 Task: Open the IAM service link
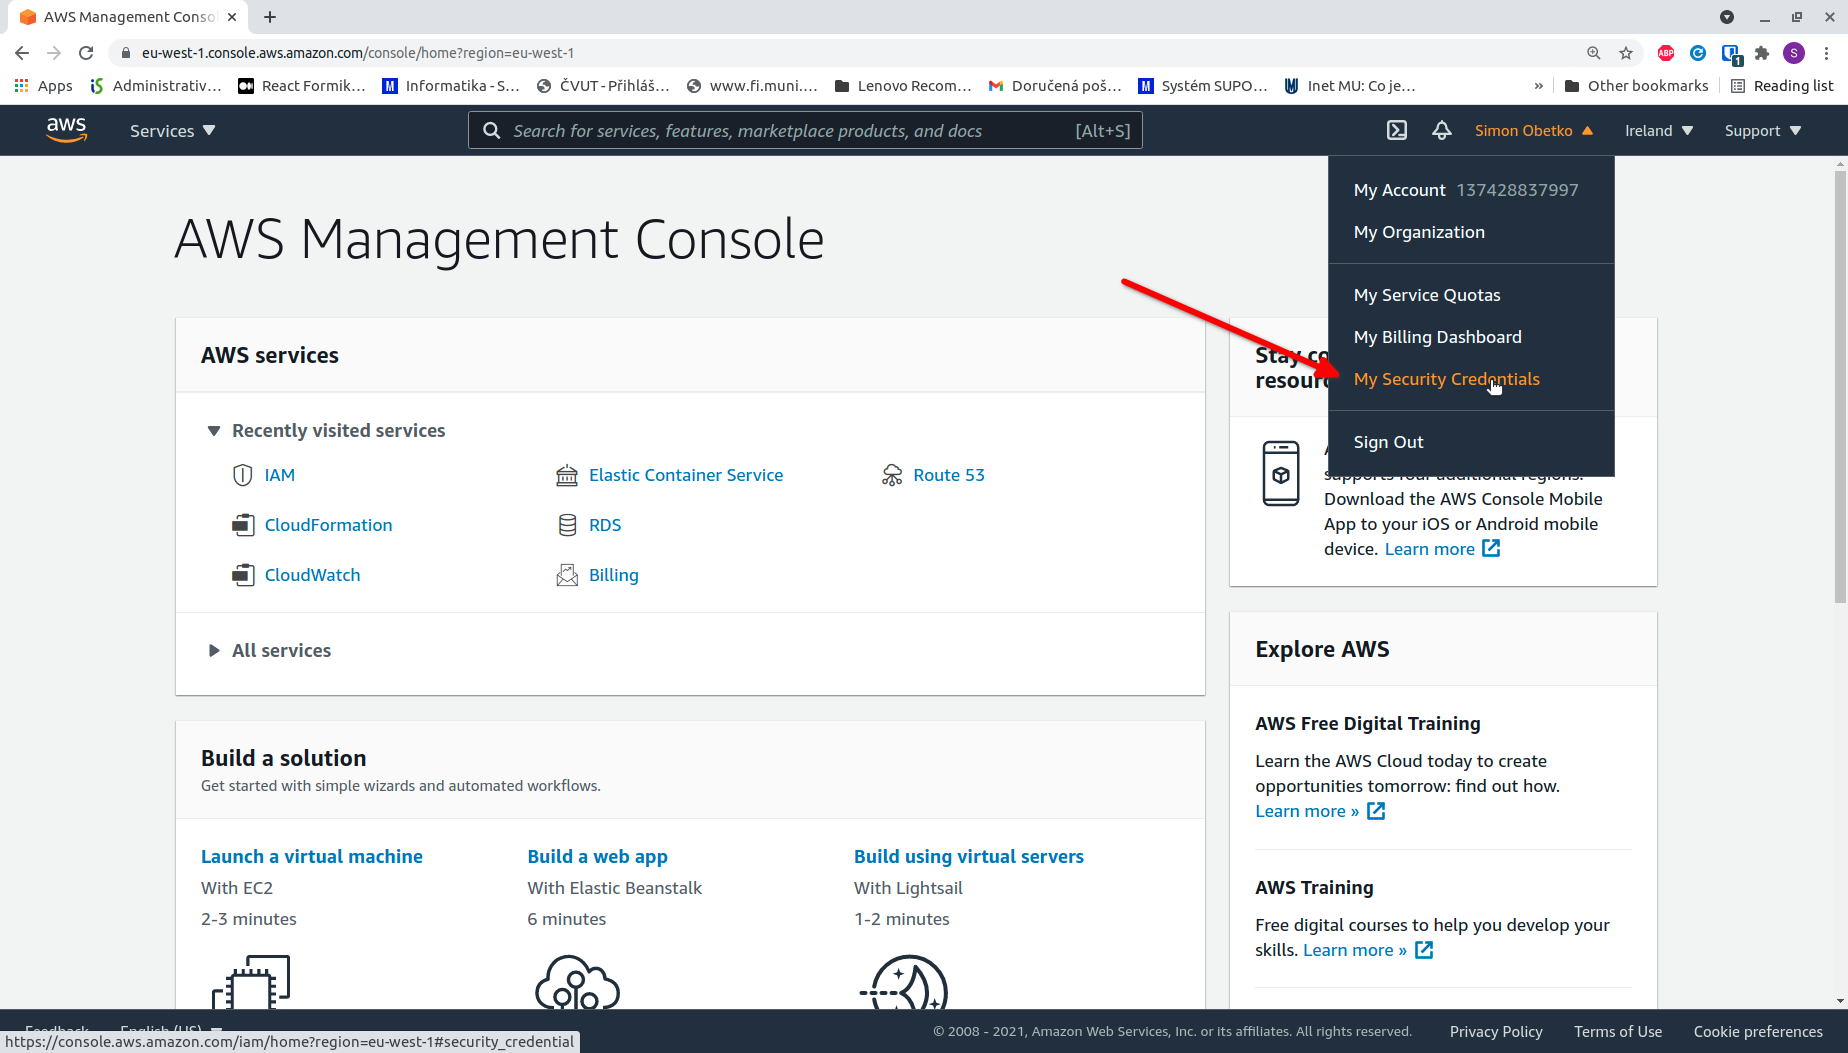tap(279, 475)
